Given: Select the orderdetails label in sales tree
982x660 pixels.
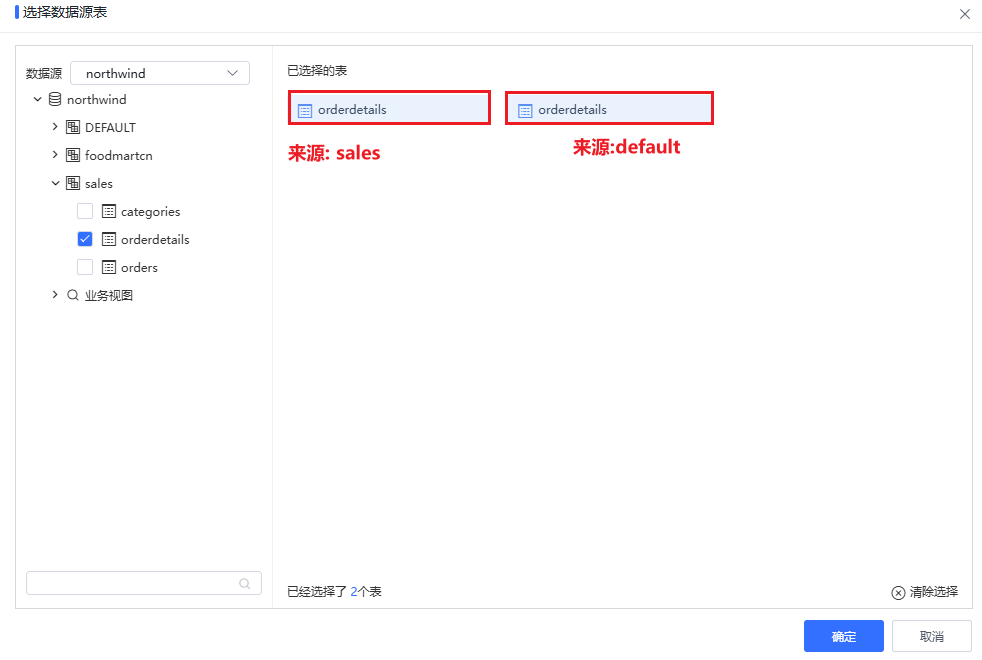Looking at the screenshot, I should coord(155,239).
